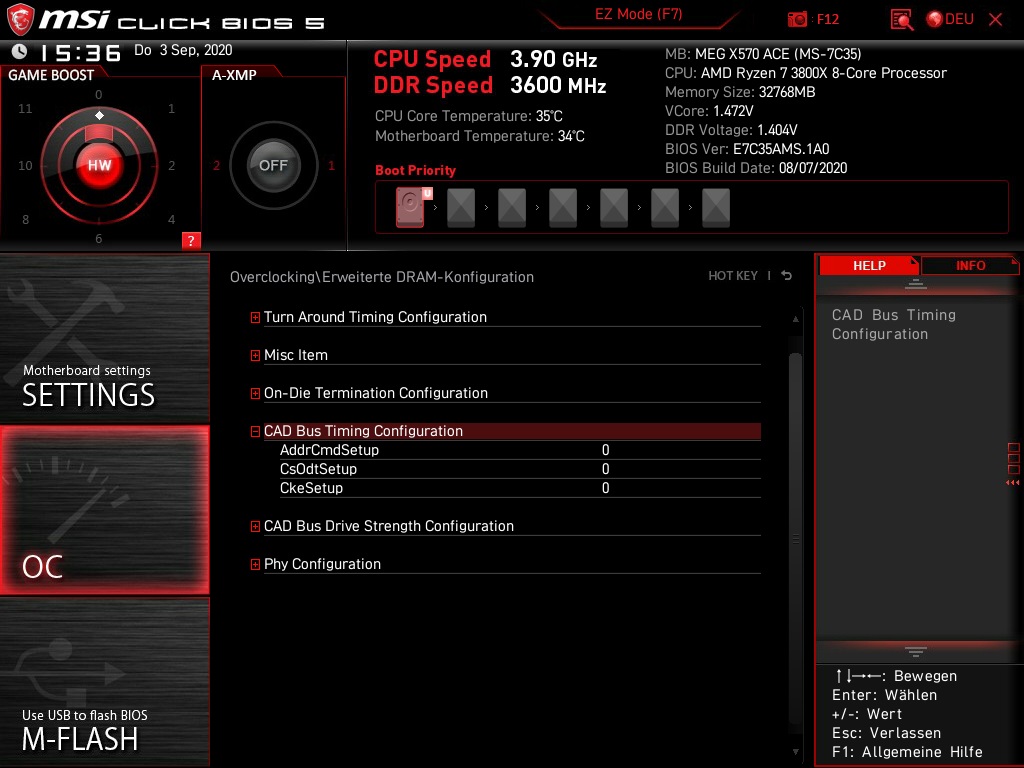Image resolution: width=1024 pixels, height=768 pixels.
Task: Go back using the hot key return arrow
Action: (786, 276)
